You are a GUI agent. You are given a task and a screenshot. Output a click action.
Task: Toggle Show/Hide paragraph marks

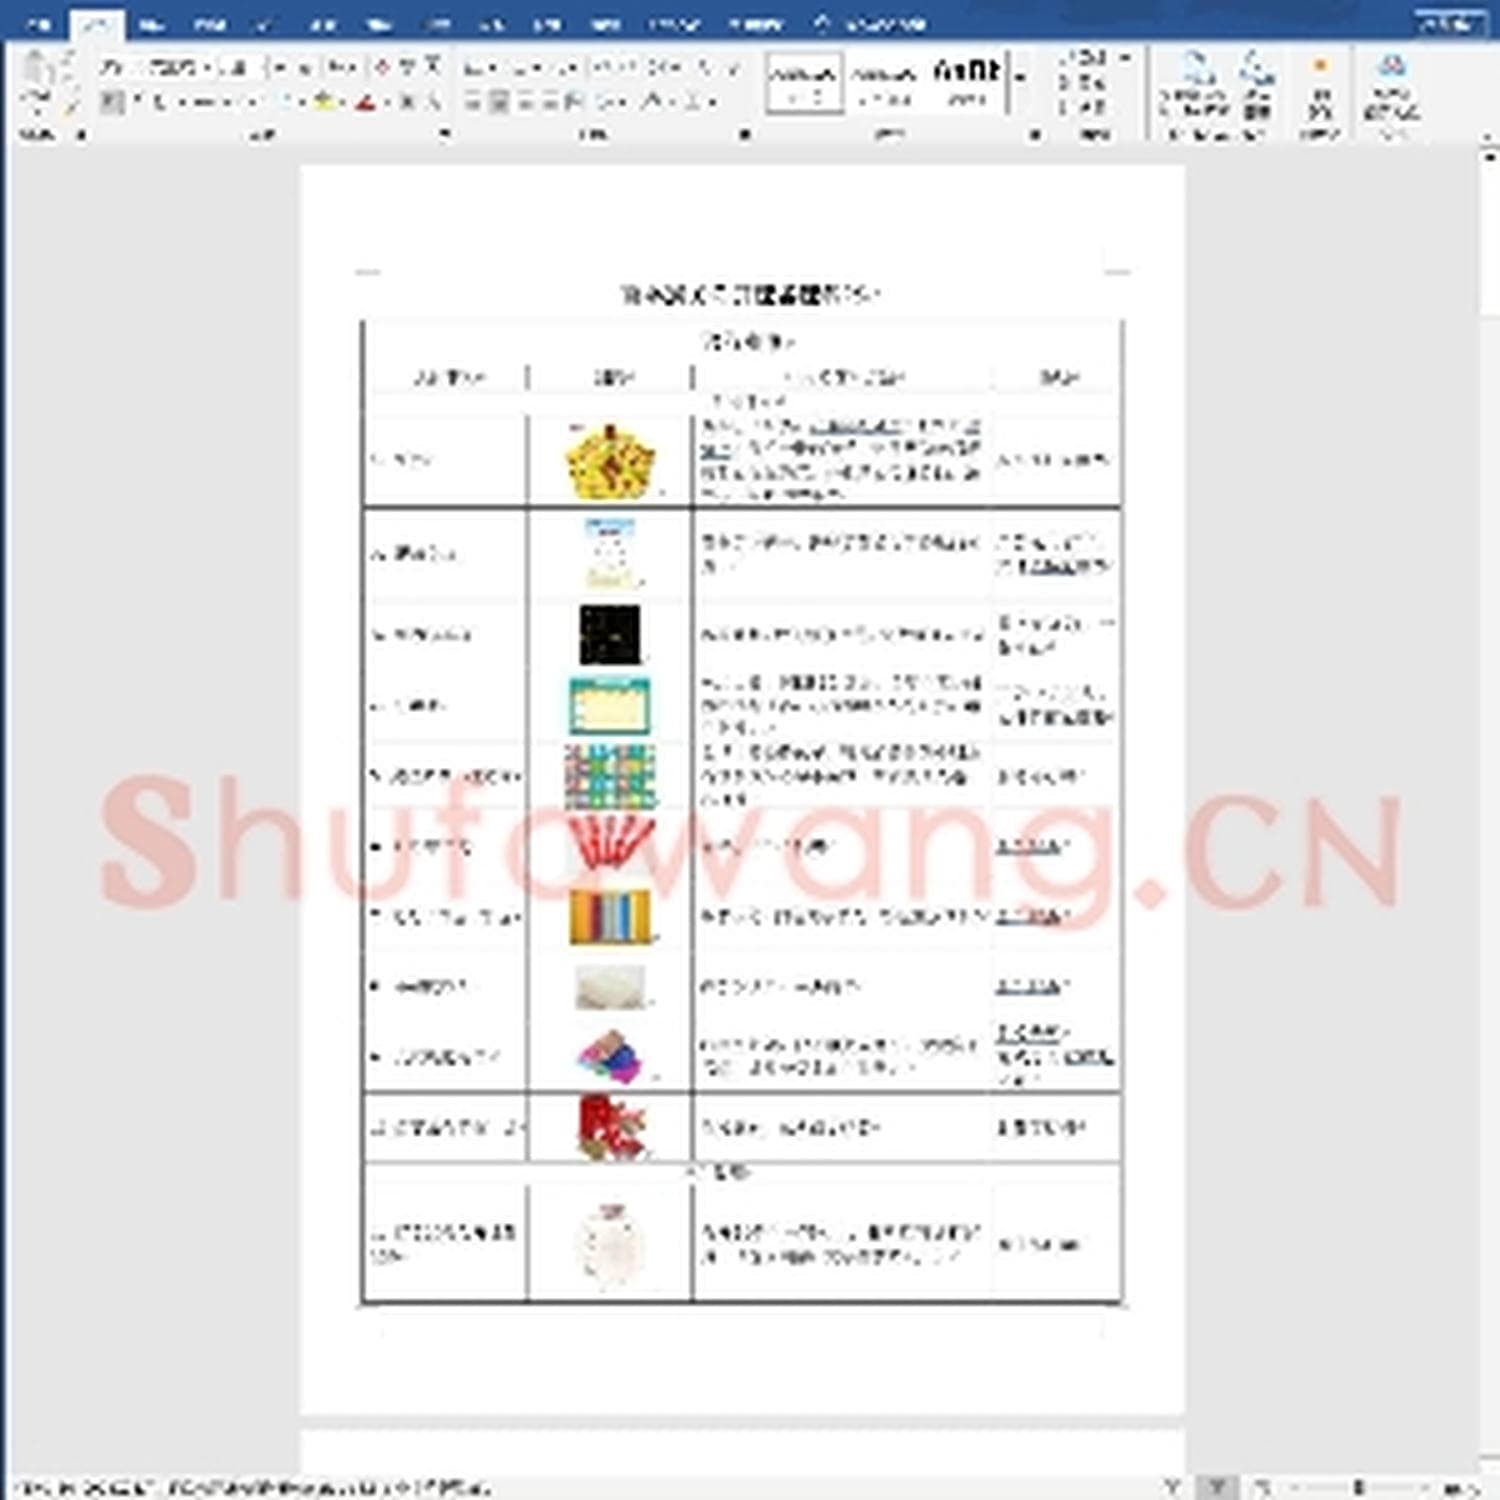pos(733,68)
